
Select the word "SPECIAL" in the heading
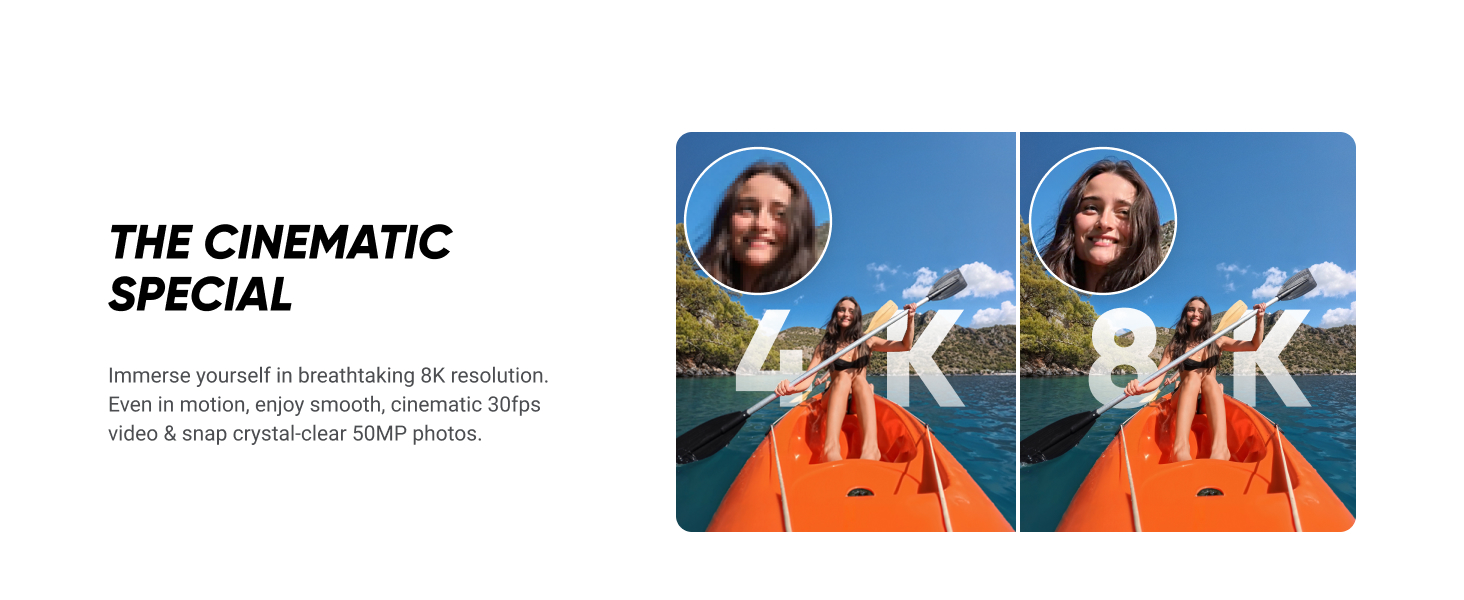point(200,294)
